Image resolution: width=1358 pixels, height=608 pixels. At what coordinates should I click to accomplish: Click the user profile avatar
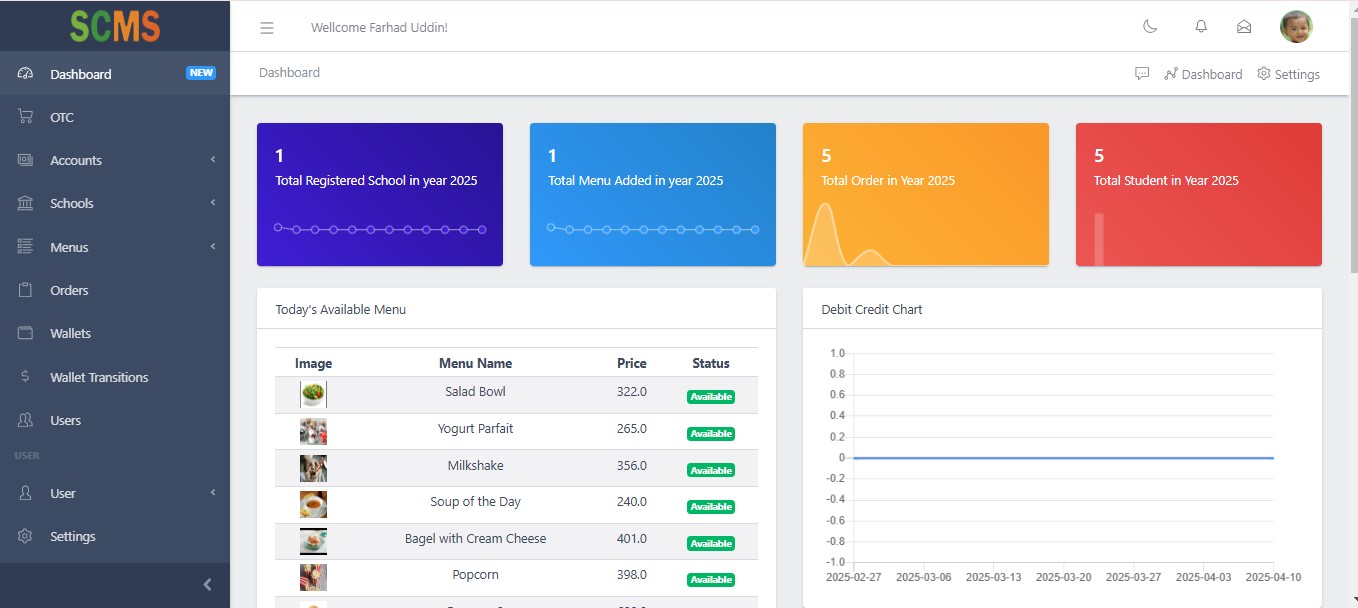tap(1296, 27)
